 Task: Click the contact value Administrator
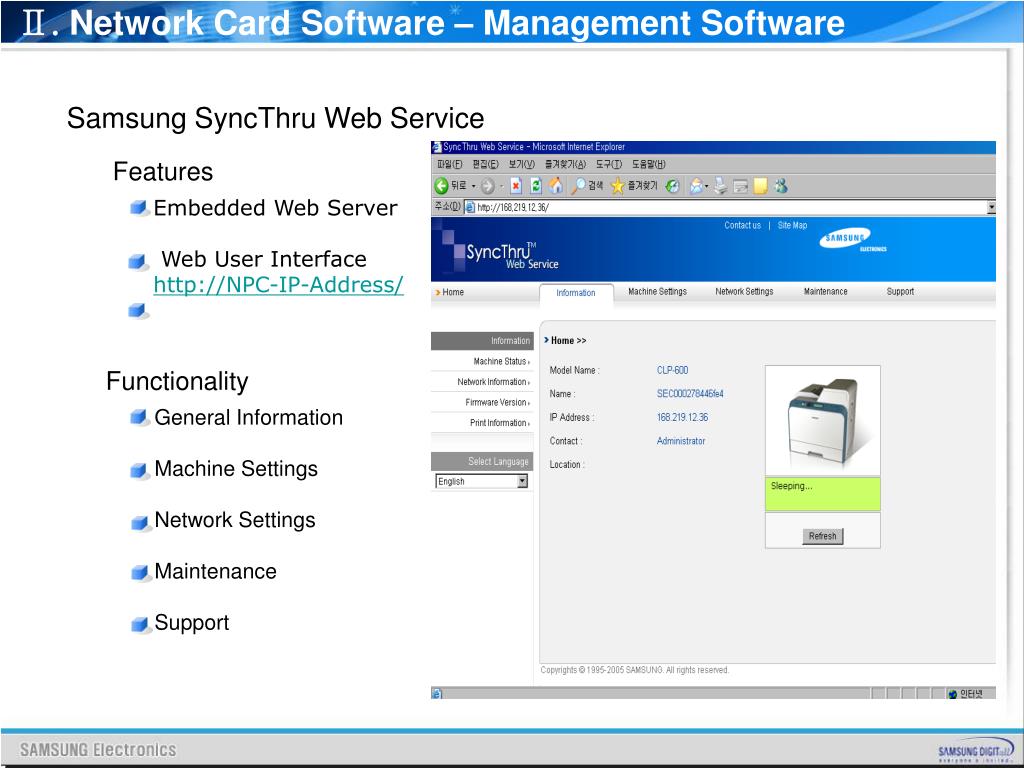[680, 441]
